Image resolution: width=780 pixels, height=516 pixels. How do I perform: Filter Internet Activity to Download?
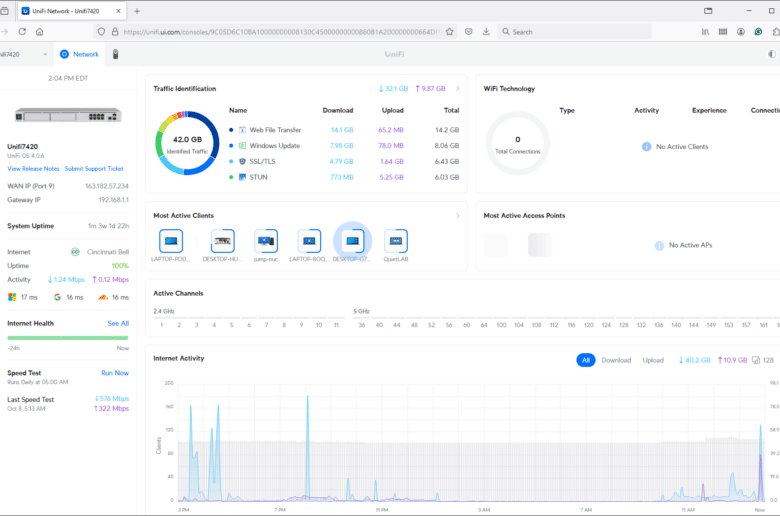(616, 360)
